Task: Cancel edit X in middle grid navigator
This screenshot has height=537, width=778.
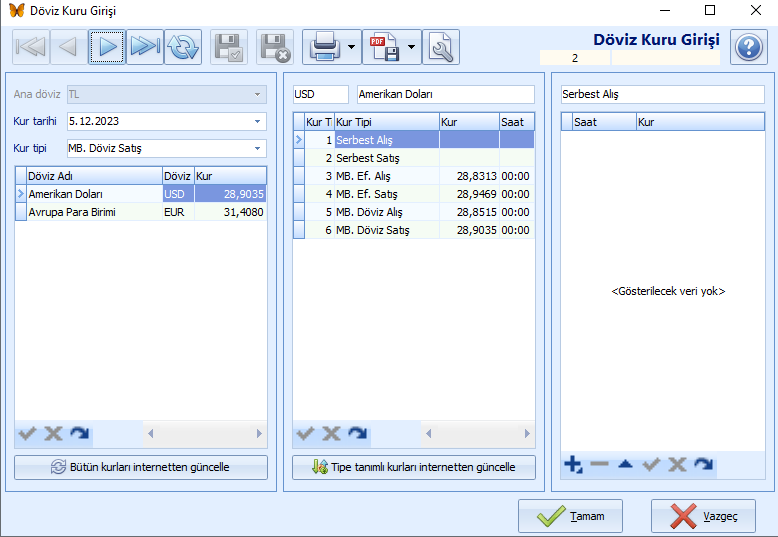Action: [331, 433]
